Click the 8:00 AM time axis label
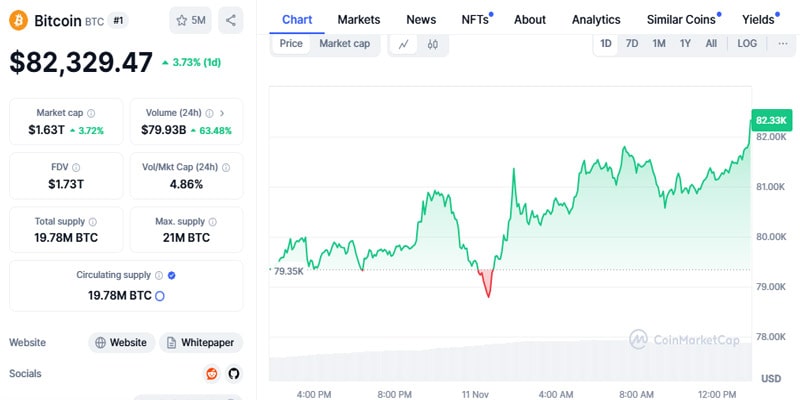Screen dimensions: 800x400 636,394
